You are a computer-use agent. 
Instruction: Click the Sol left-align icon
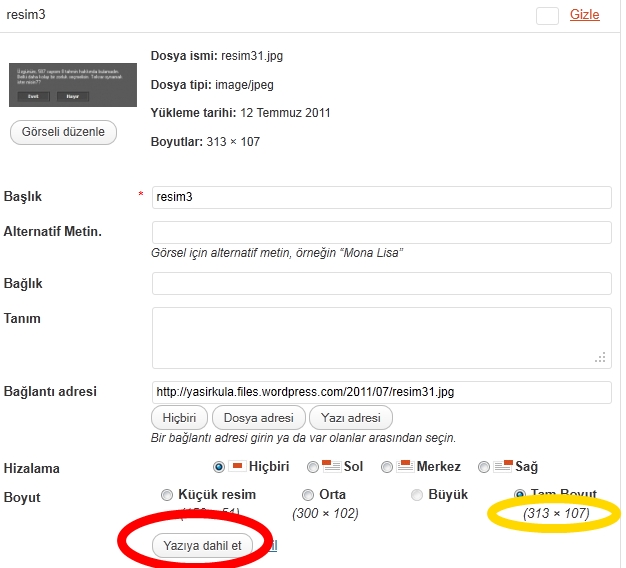331,466
